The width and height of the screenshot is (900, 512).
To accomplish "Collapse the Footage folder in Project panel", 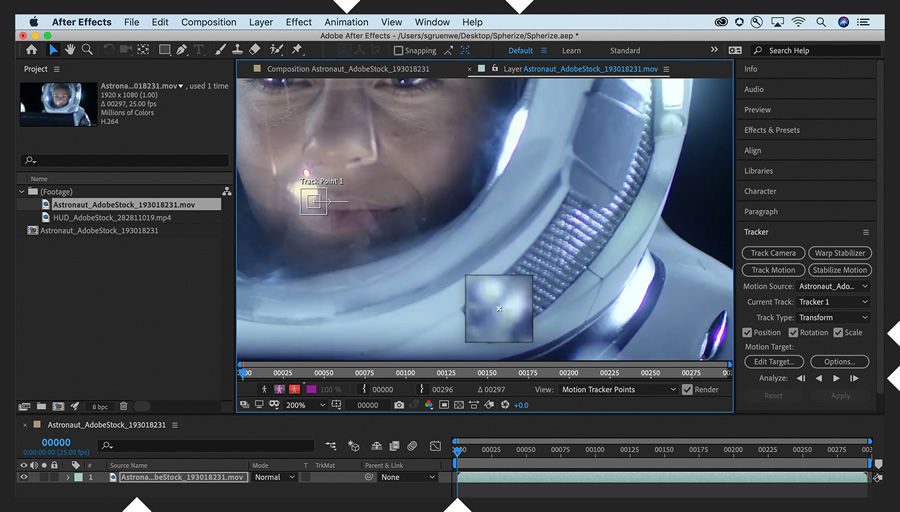I will coord(21,191).
